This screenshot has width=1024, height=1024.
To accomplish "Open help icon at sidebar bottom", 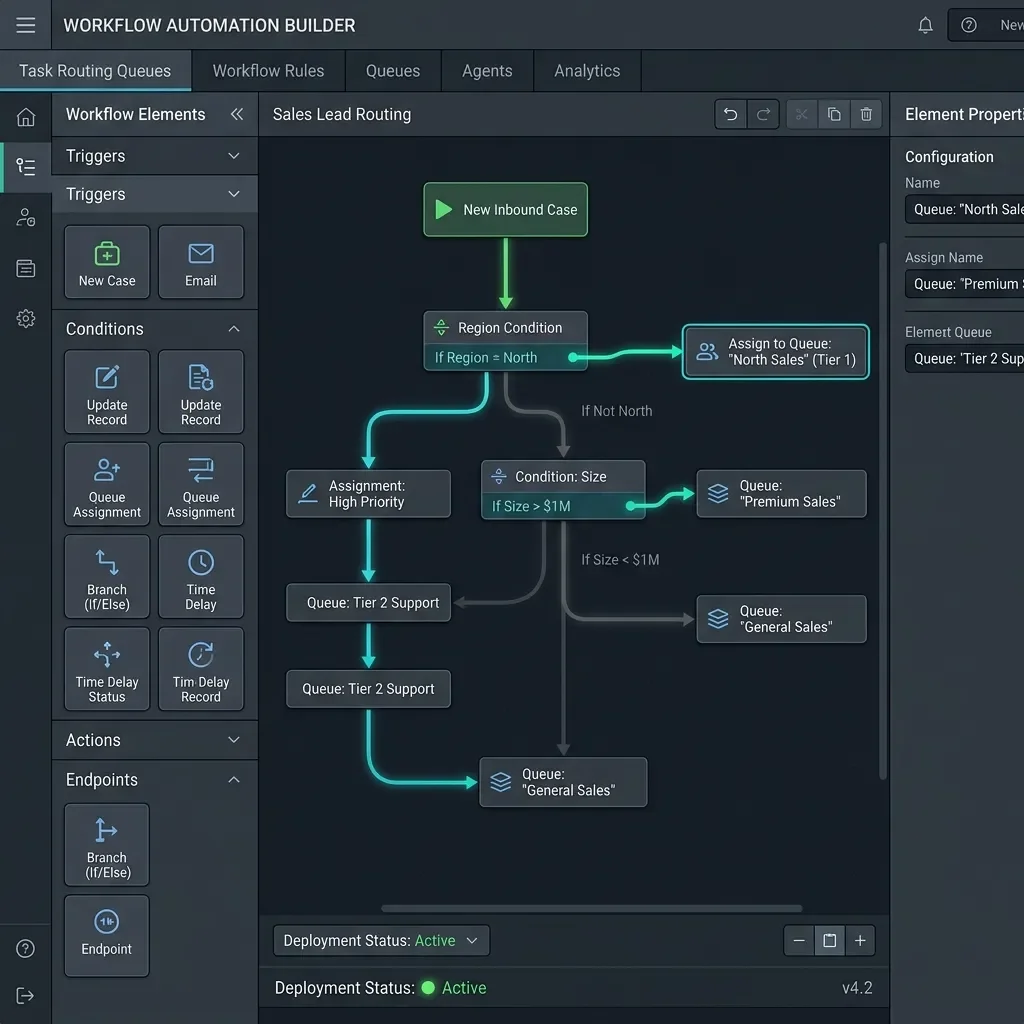I will pos(25,948).
